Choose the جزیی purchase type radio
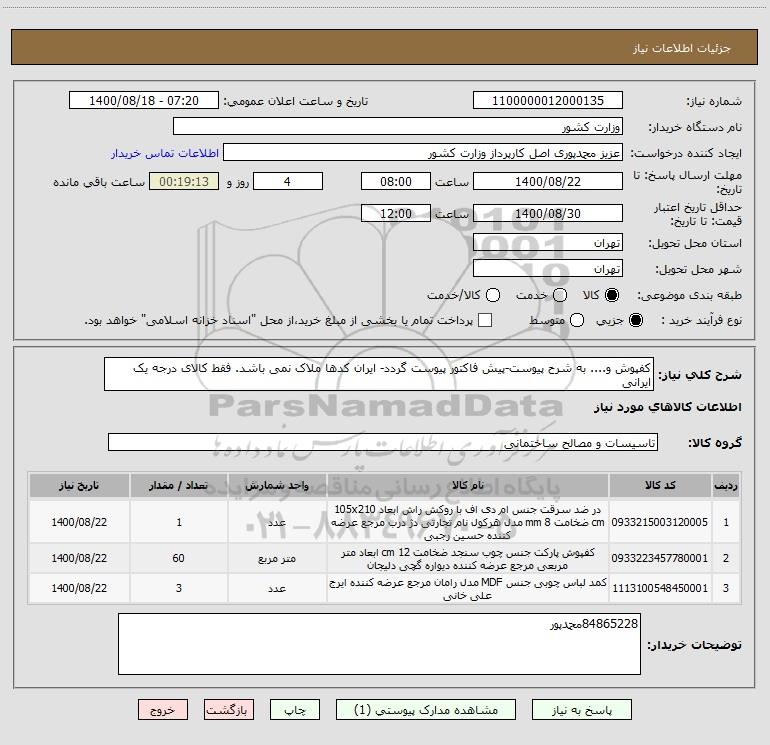The image size is (770, 745). [636, 320]
